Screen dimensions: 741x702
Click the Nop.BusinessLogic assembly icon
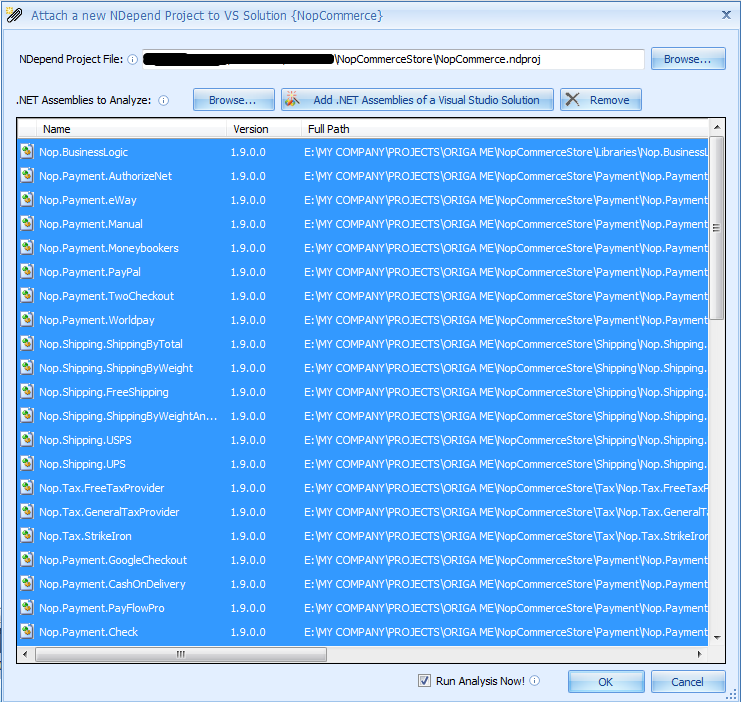pos(27,152)
